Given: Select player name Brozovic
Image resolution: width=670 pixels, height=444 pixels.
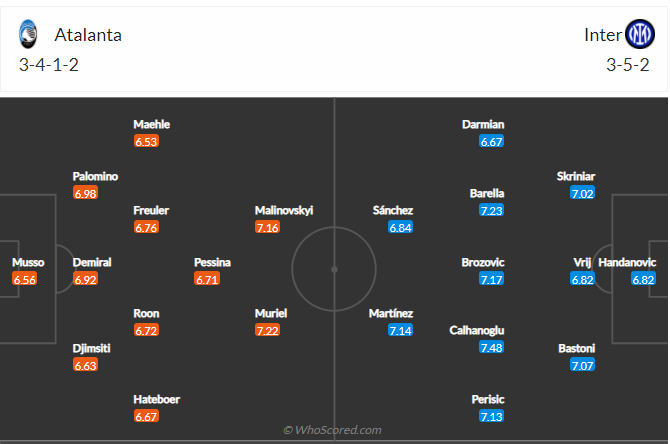Looking at the screenshot, I should (483, 262).
